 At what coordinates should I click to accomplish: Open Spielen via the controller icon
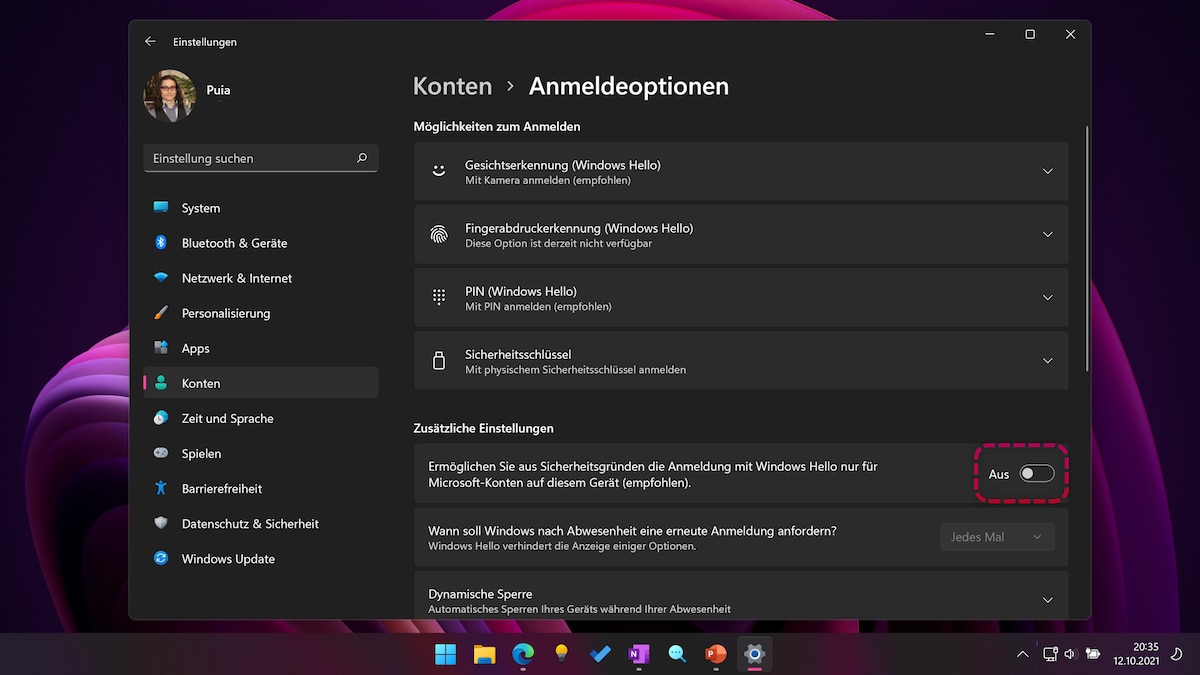[x=162, y=453]
